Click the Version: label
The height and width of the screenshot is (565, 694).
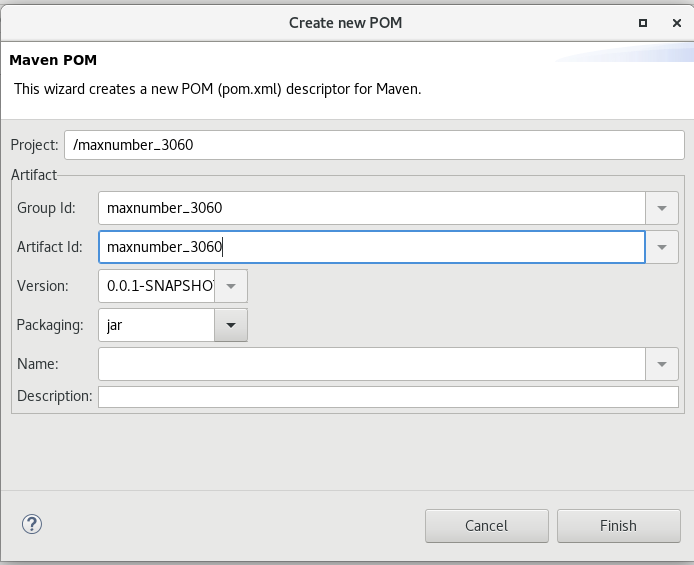42,286
